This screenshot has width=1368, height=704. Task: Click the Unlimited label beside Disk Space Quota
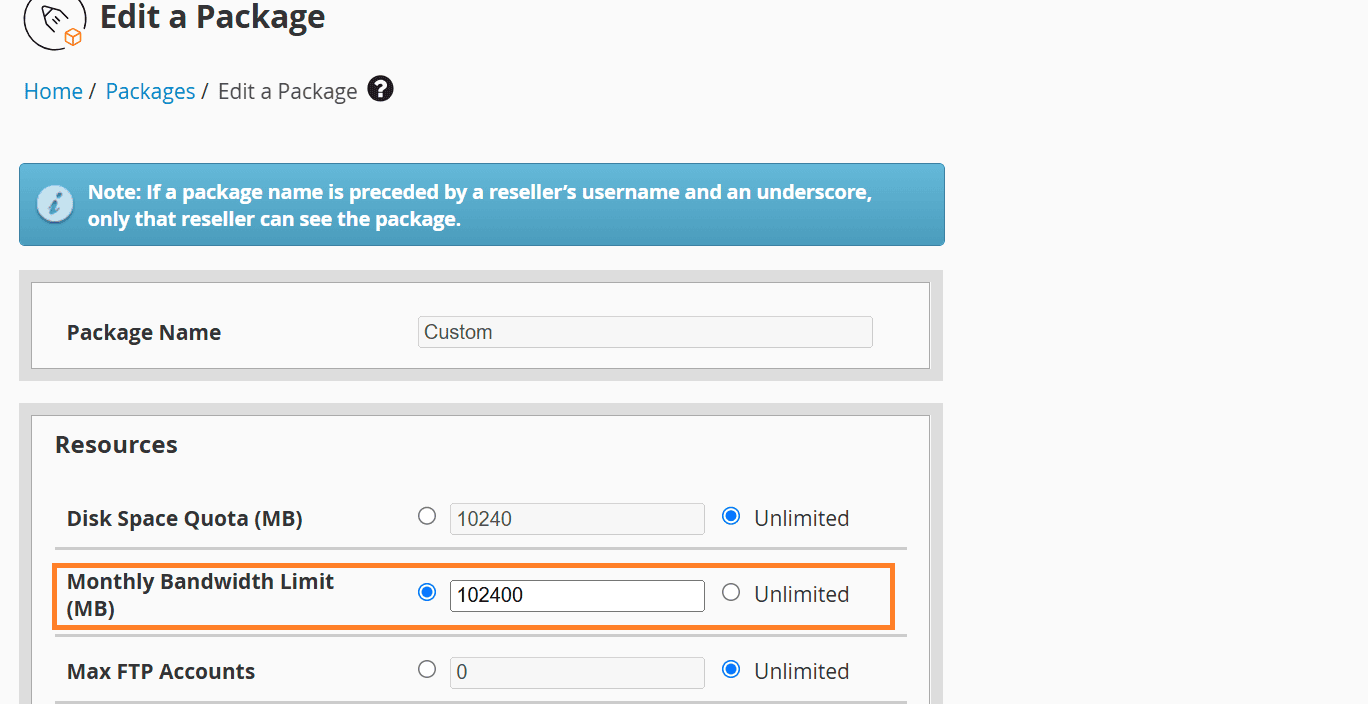pos(801,518)
